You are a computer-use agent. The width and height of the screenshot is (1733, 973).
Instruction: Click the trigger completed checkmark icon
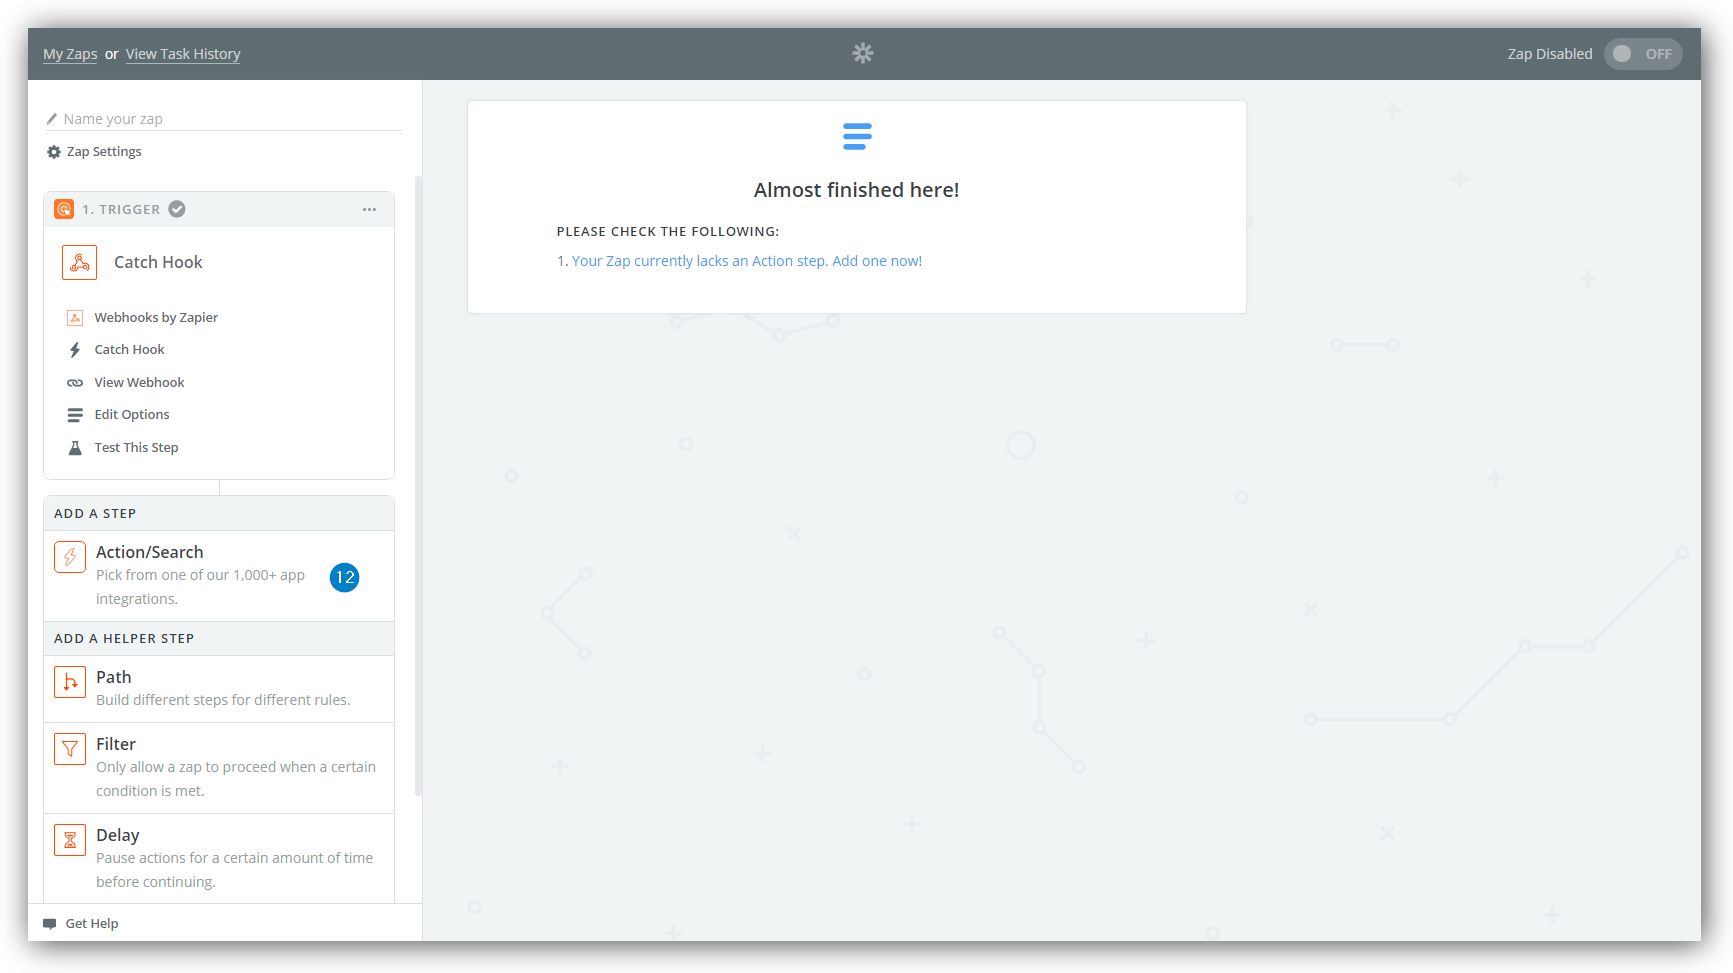click(x=177, y=209)
